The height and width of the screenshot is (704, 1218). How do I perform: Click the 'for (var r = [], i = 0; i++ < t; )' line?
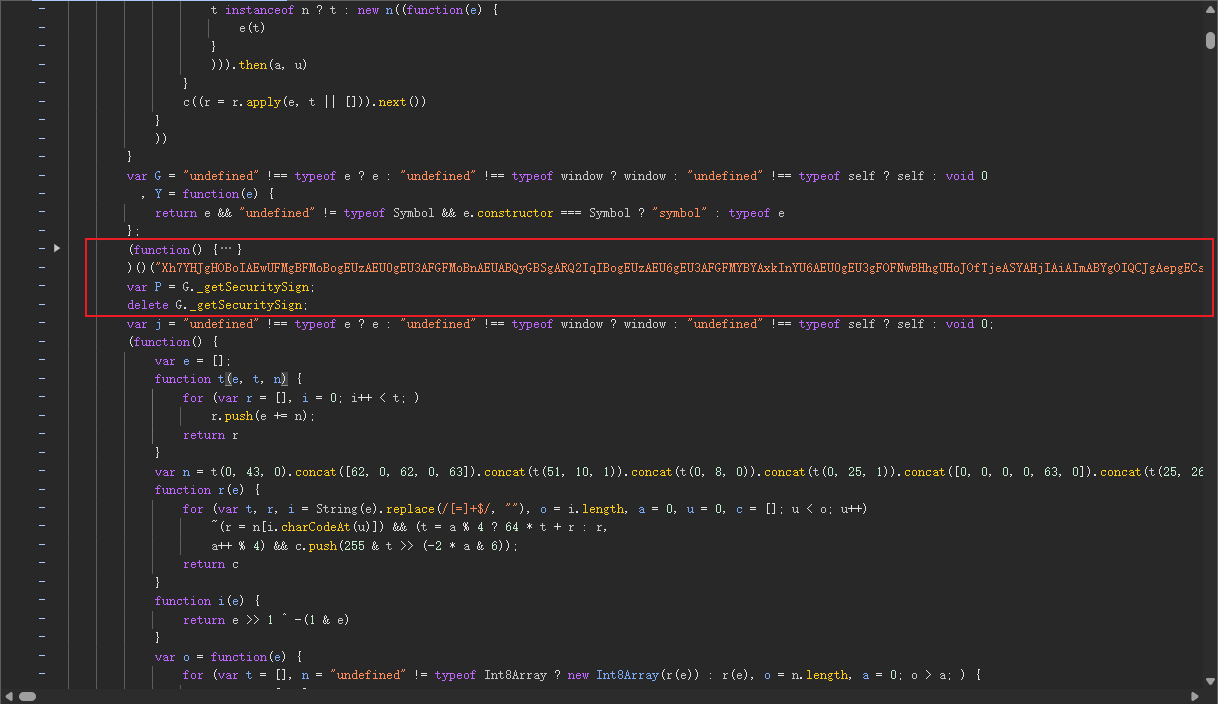301,398
